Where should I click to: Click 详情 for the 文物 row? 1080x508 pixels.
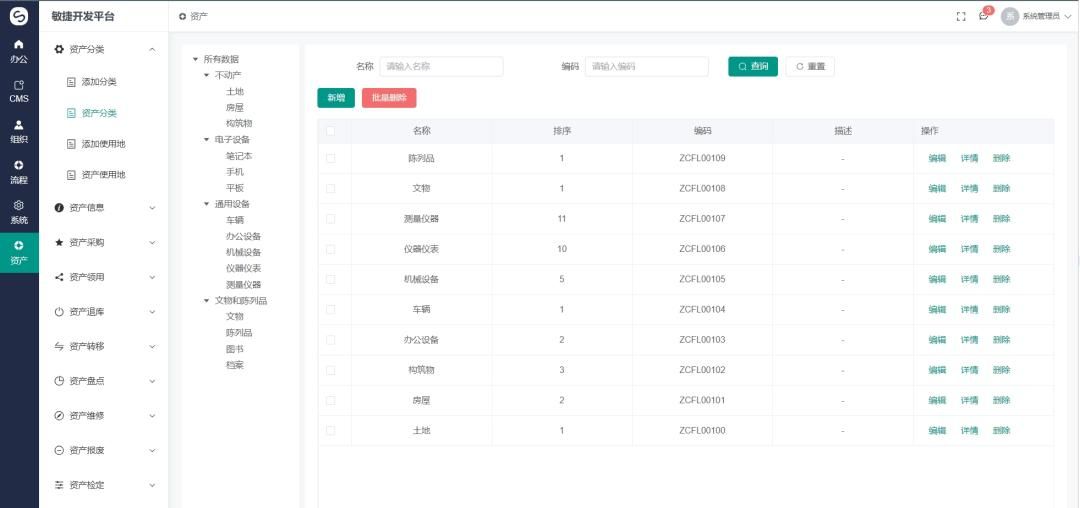pyautogui.click(x=970, y=189)
